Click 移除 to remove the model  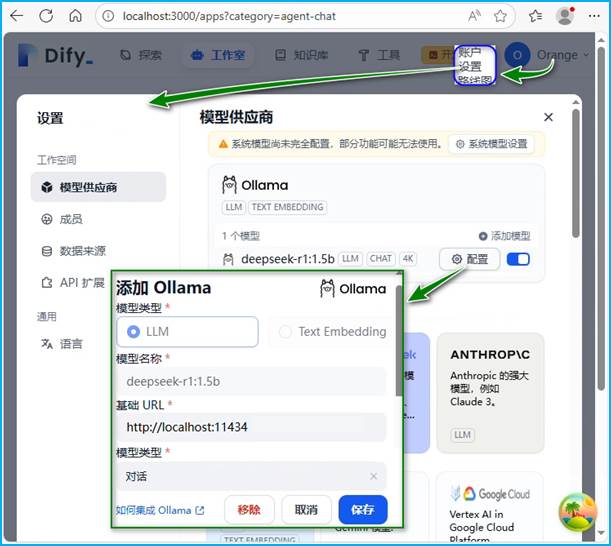(249, 510)
